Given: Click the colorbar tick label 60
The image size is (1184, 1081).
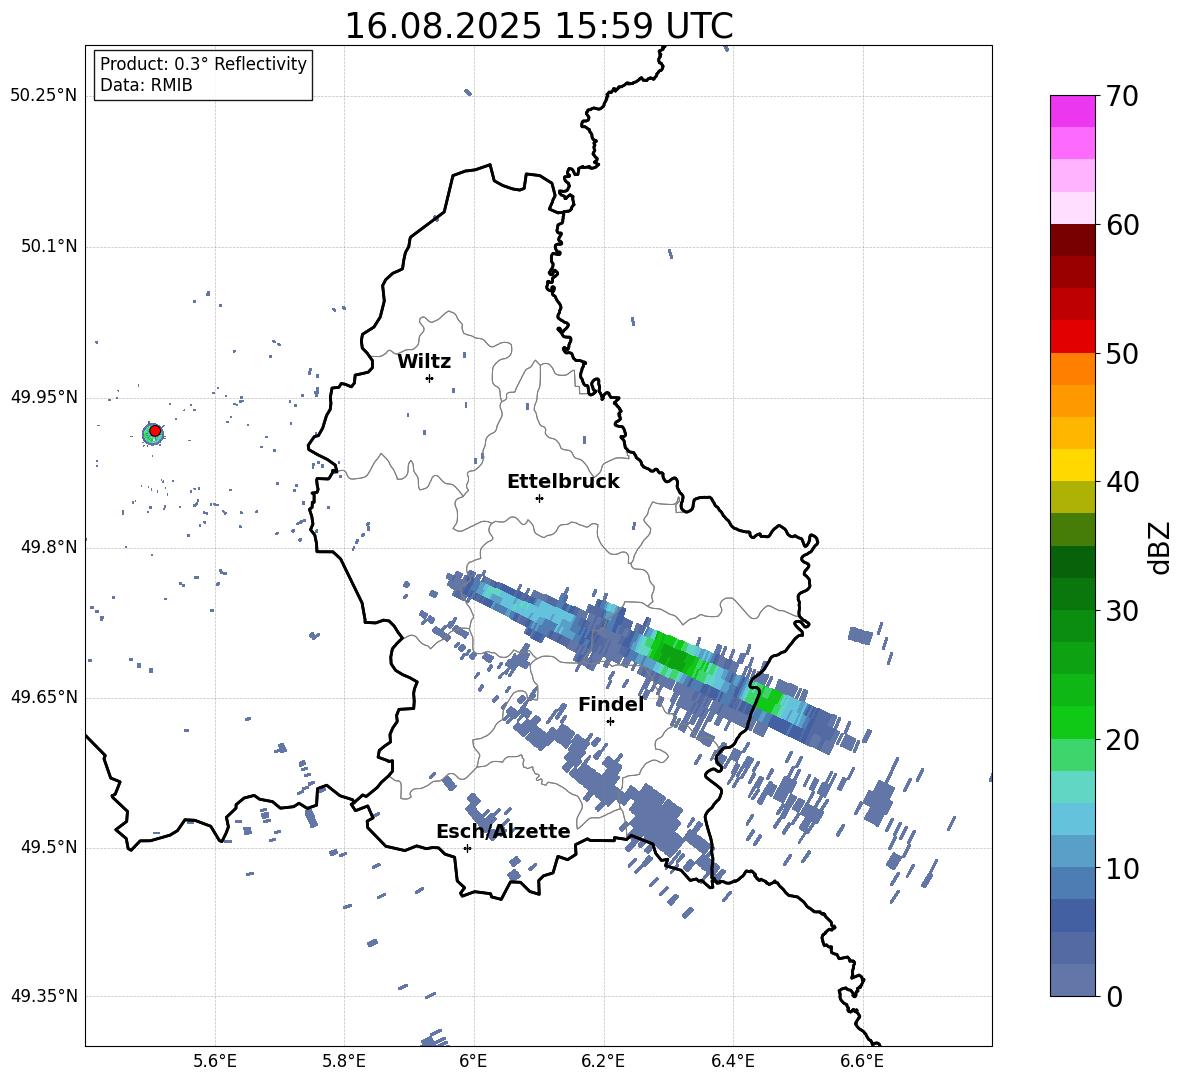Looking at the screenshot, I should pos(1122,225).
